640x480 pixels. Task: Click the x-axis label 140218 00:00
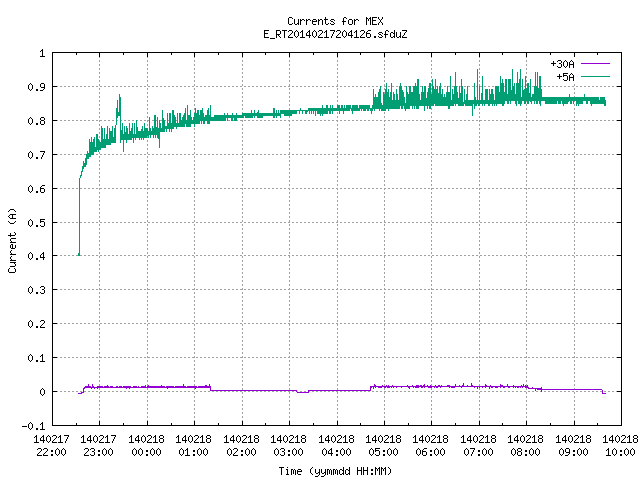(146, 446)
